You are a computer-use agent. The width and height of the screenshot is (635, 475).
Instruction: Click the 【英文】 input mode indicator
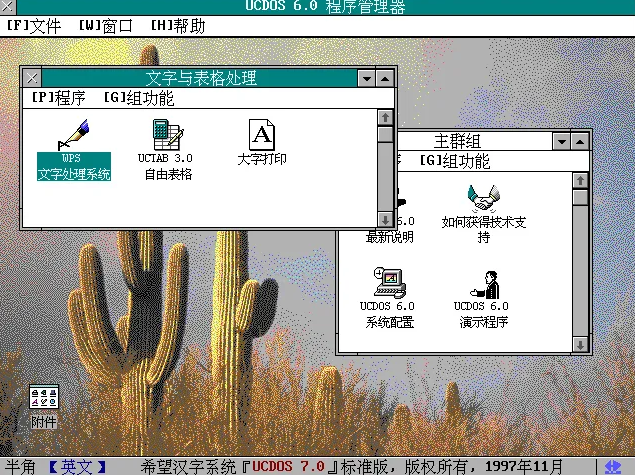point(77,467)
